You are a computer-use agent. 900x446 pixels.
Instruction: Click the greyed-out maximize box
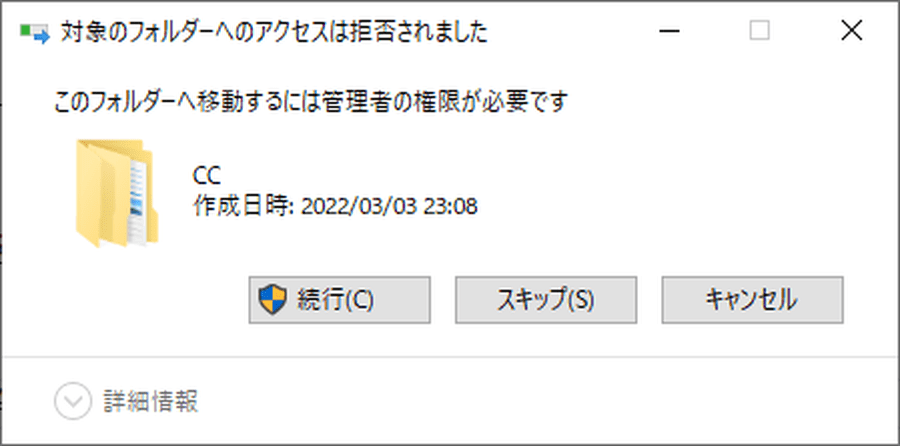(x=760, y=31)
